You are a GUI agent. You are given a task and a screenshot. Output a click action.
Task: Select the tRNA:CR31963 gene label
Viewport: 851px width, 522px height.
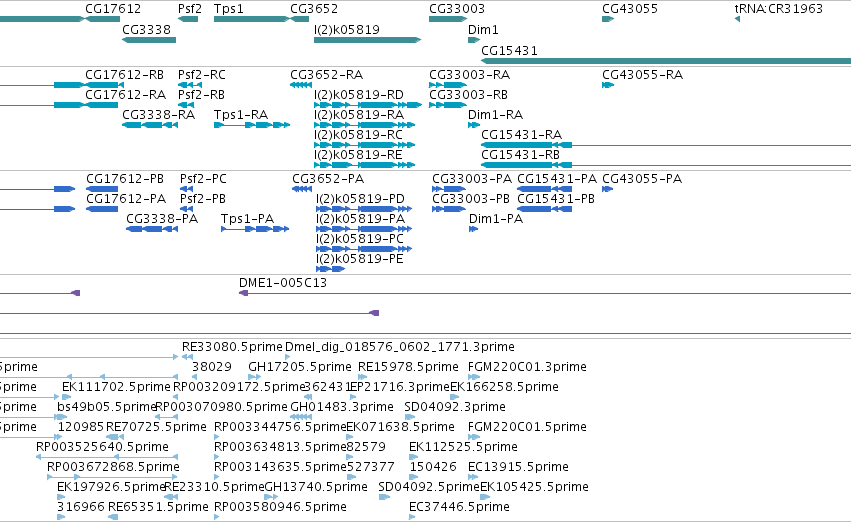778,9
